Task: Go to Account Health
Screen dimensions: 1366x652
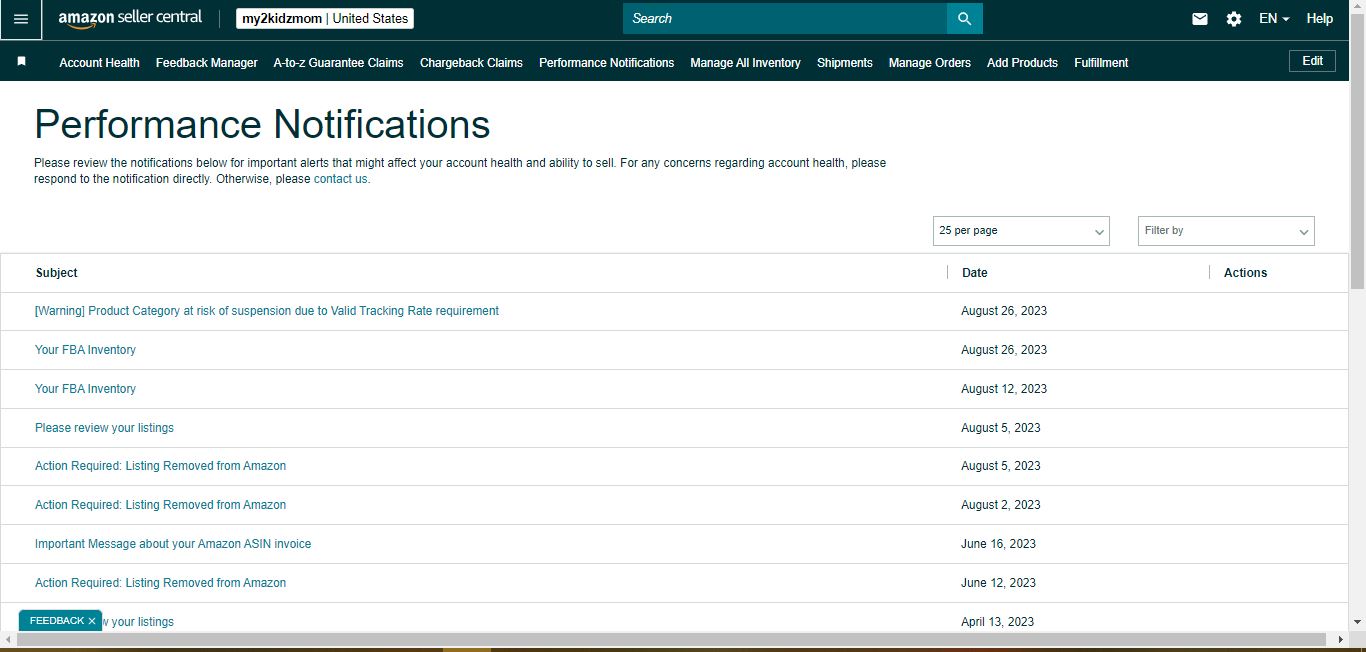Action: [99, 62]
